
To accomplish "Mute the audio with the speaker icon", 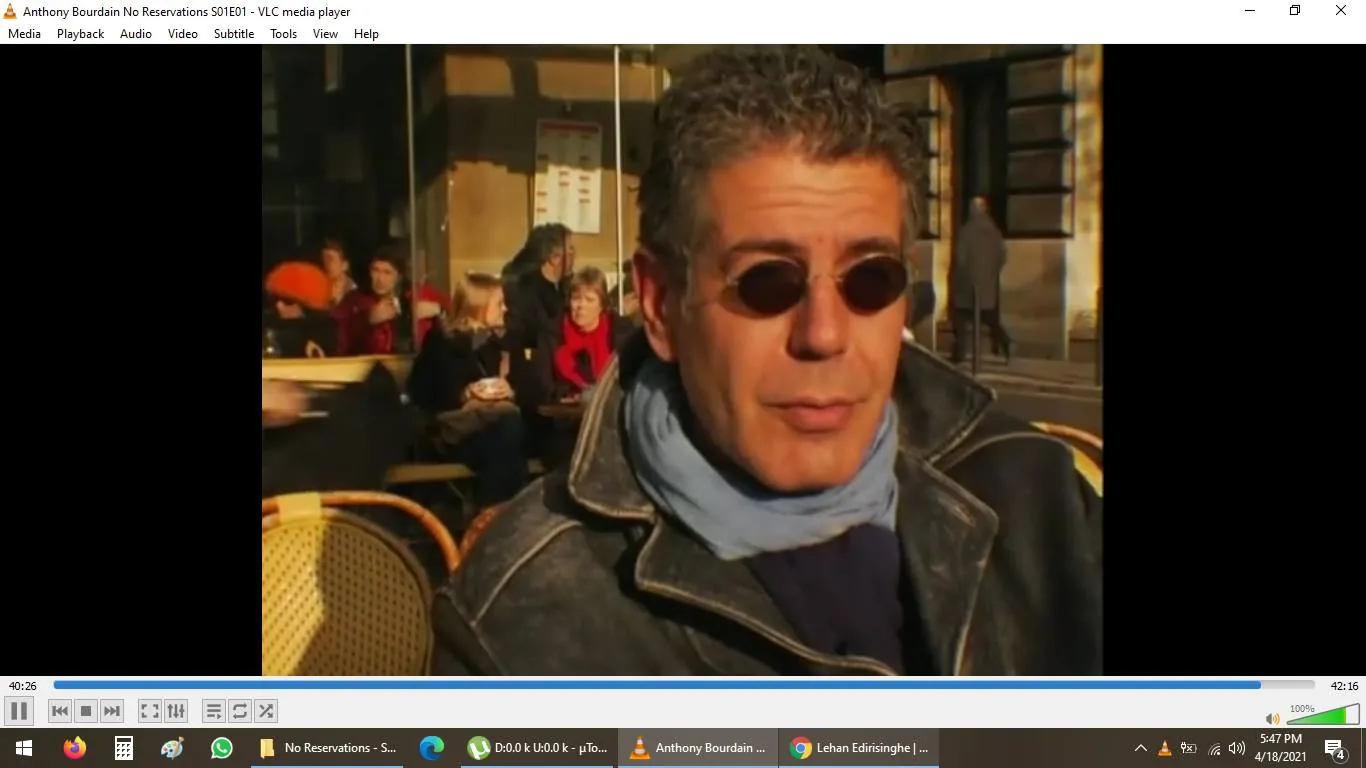I will click(x=1272, y=718).
